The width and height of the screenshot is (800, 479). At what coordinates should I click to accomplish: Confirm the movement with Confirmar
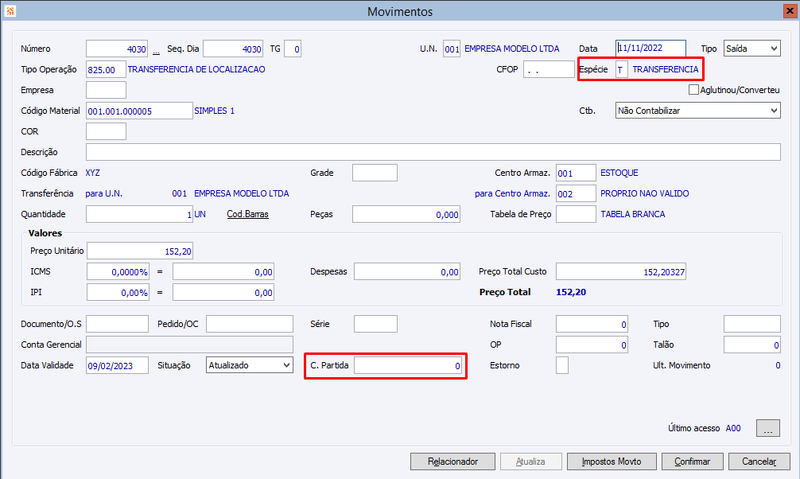[x=692, y=461]
